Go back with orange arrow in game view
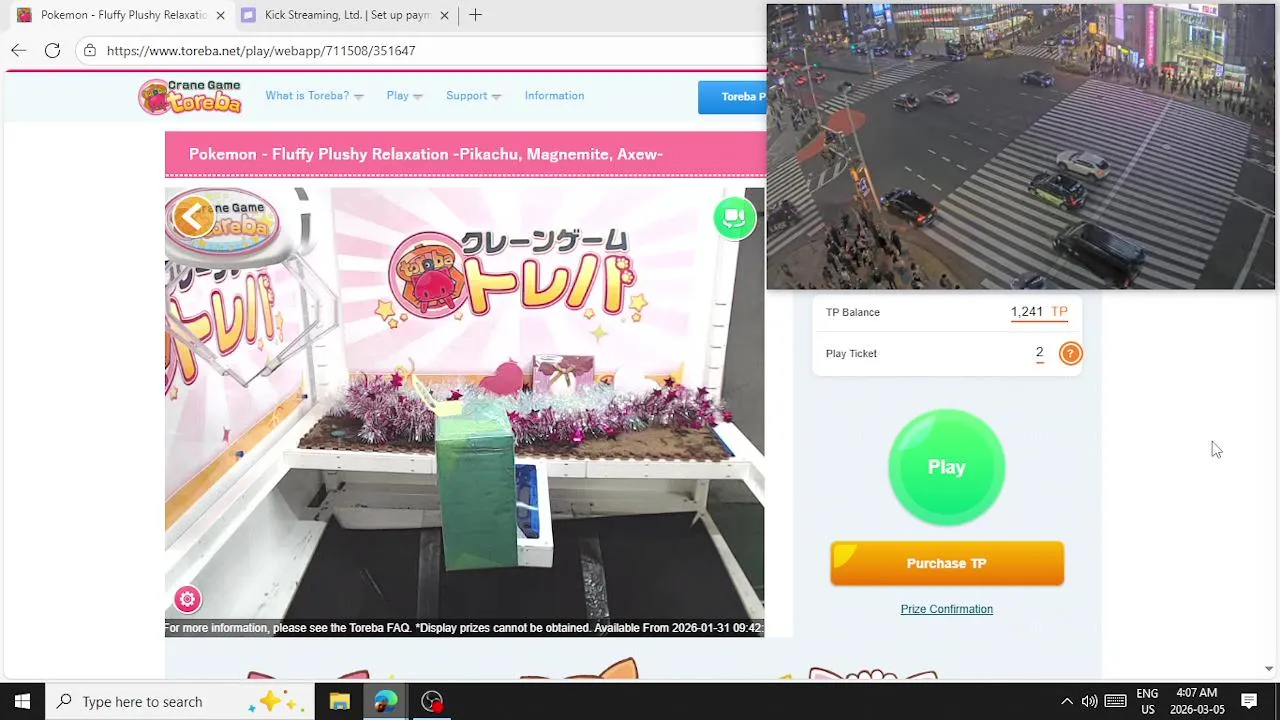Screen dimensions: 1280x720 click(193, 216)
